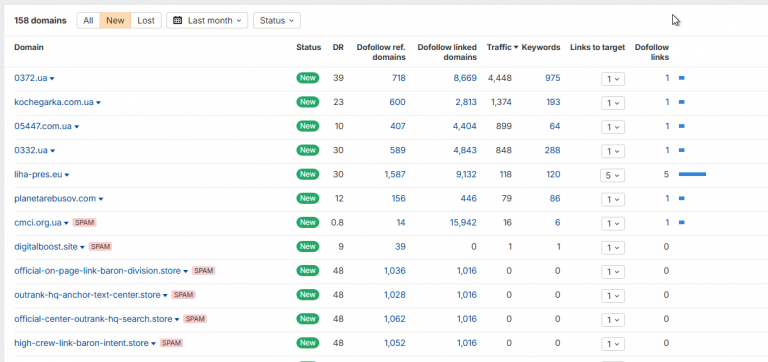
Task: Open the Status filter dropdown
Action: pyautogui.click(x=277, y=21)
